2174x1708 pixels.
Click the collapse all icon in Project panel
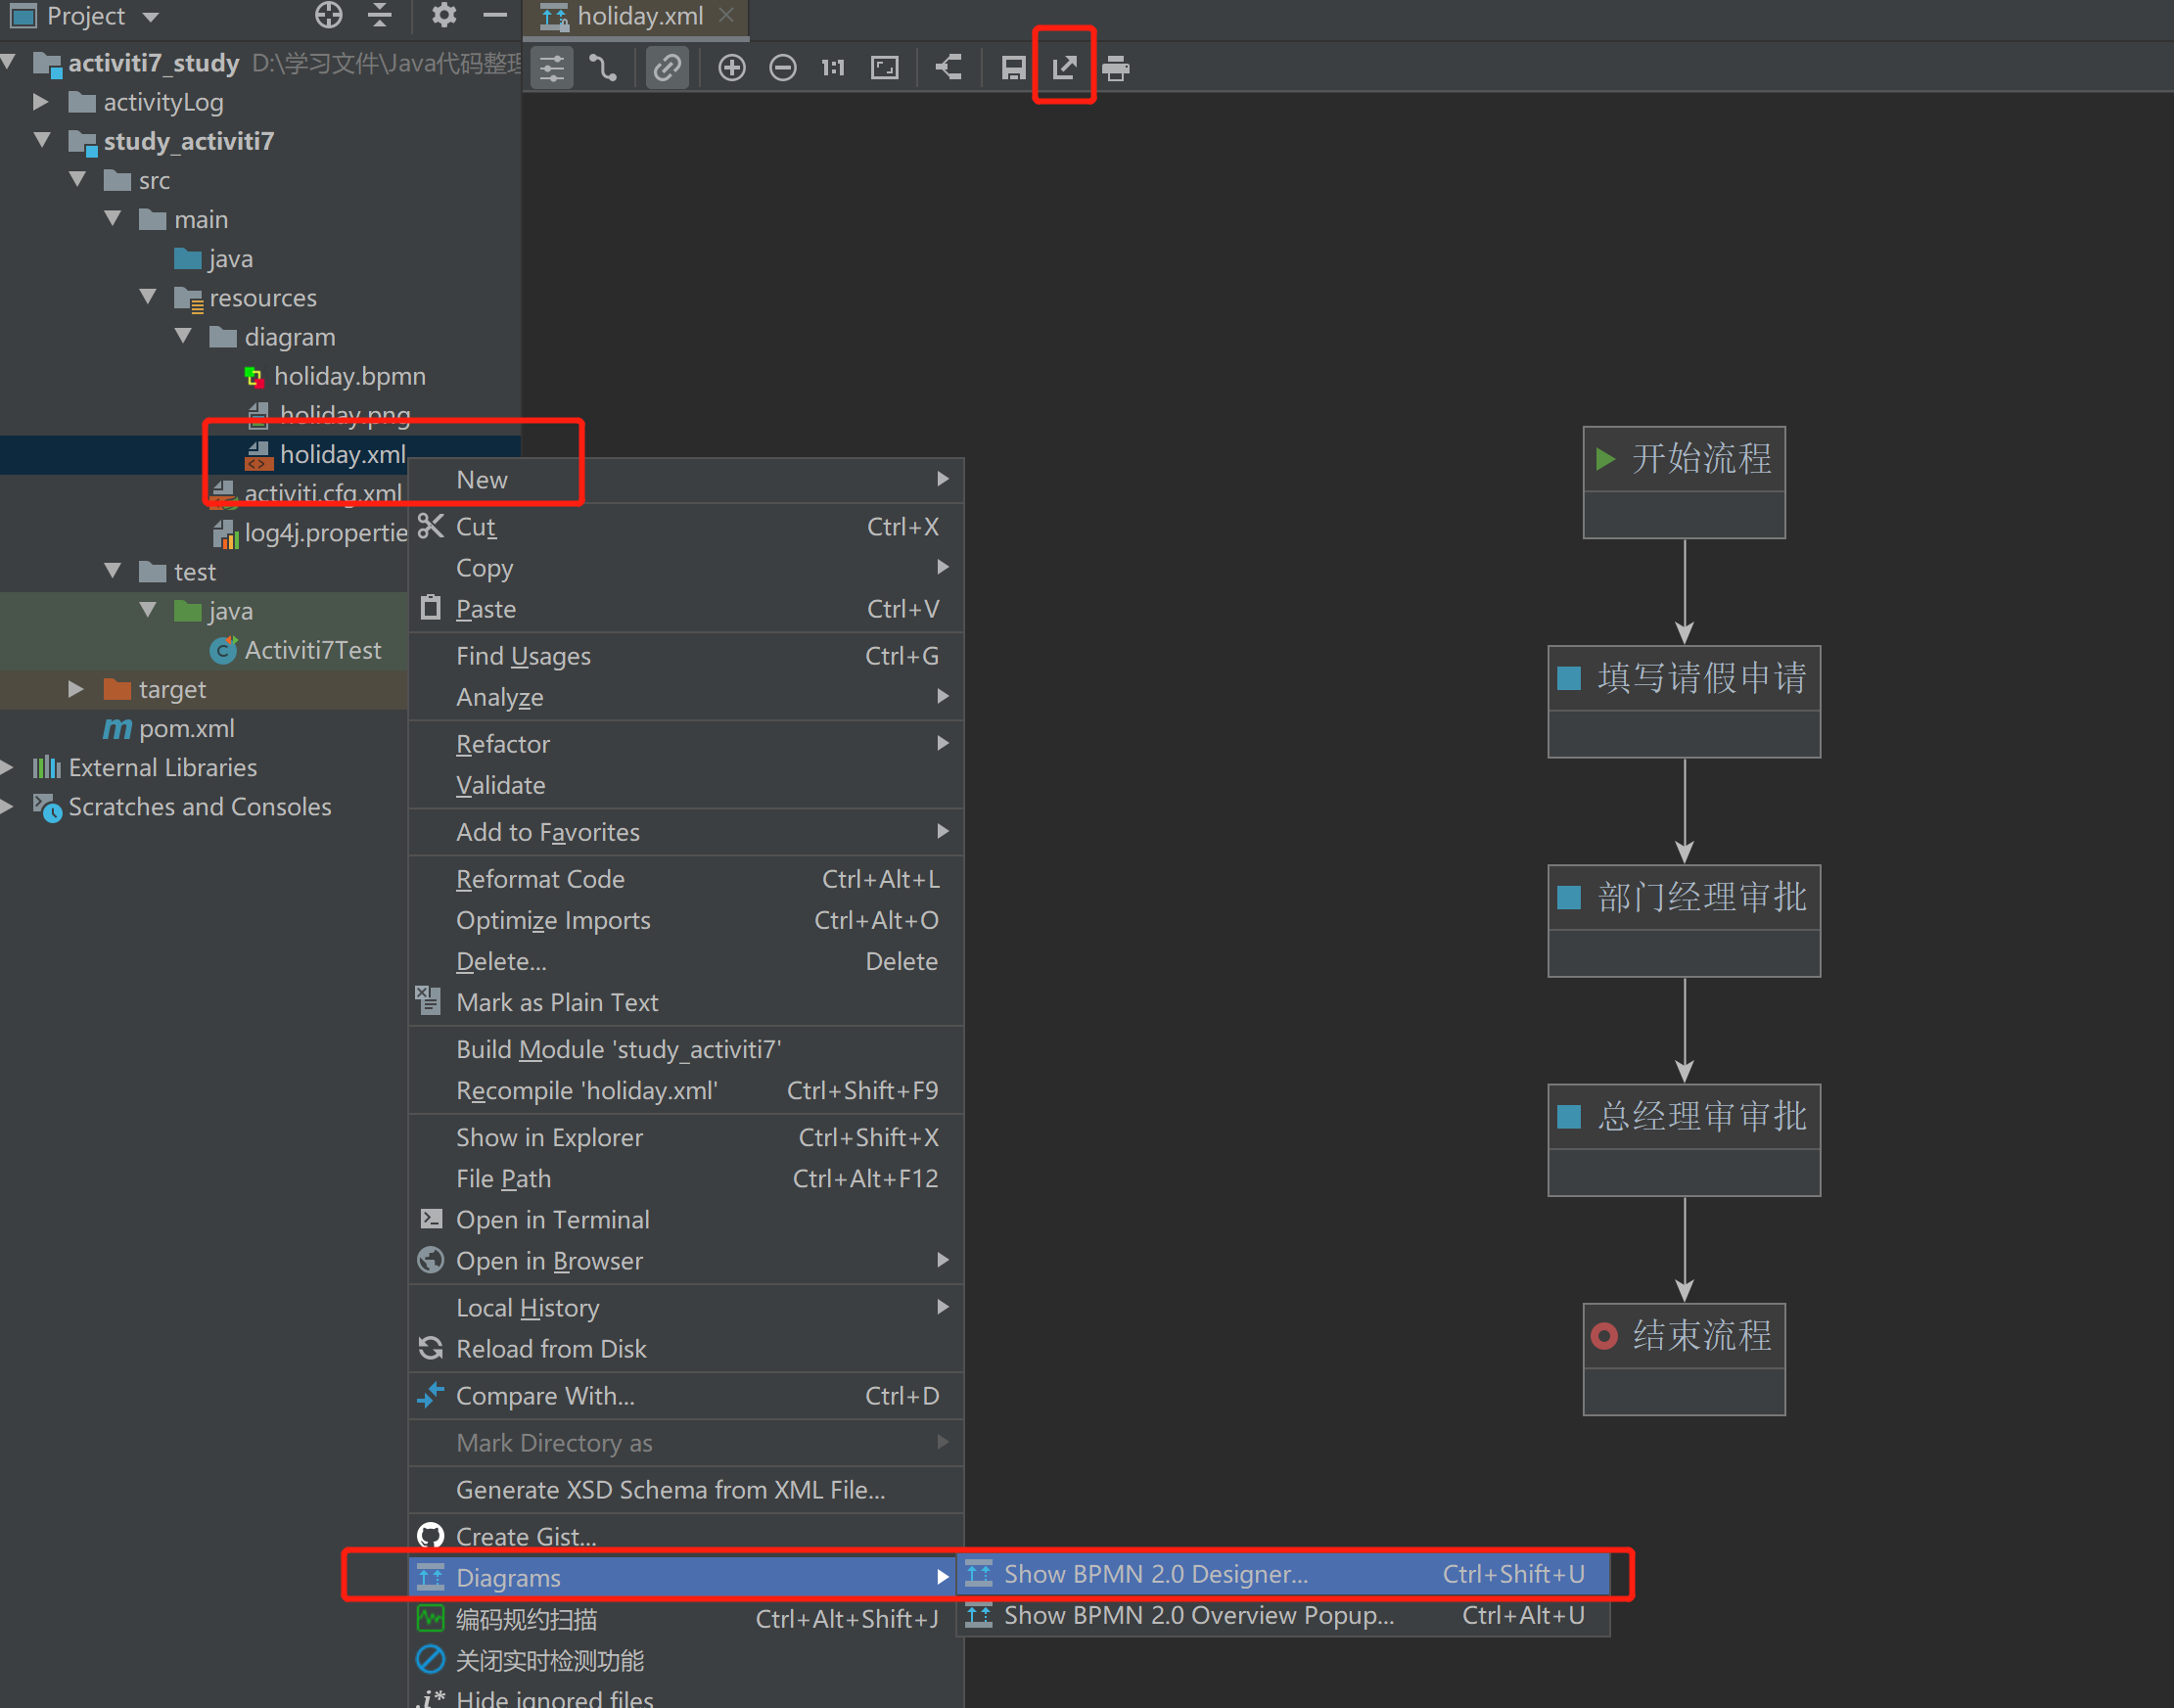[x=380, y=15]
